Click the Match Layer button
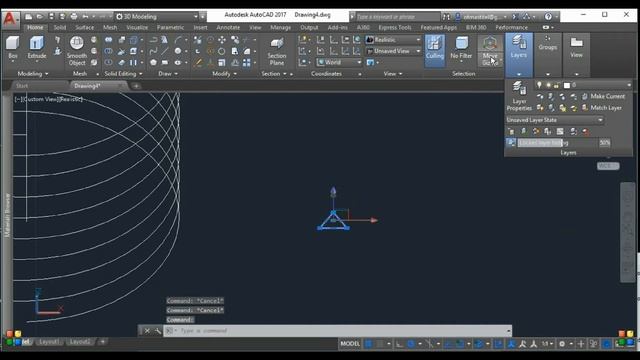The height and width of the screenshot is (360, 640). (602, 108)
